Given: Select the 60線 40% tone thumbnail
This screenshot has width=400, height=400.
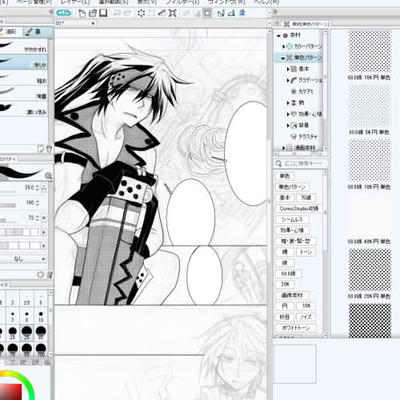Looking at the screenshot, I should (x=369, y=215).
